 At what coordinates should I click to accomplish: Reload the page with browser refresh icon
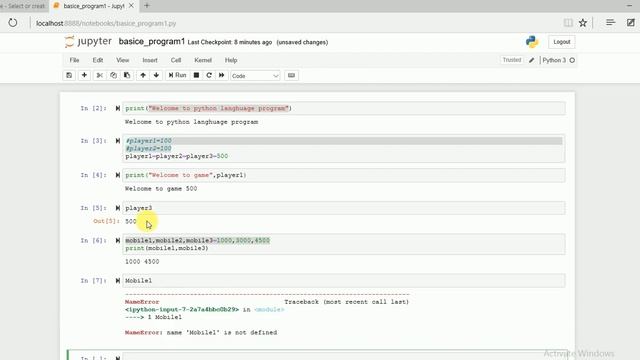(13, 23)
